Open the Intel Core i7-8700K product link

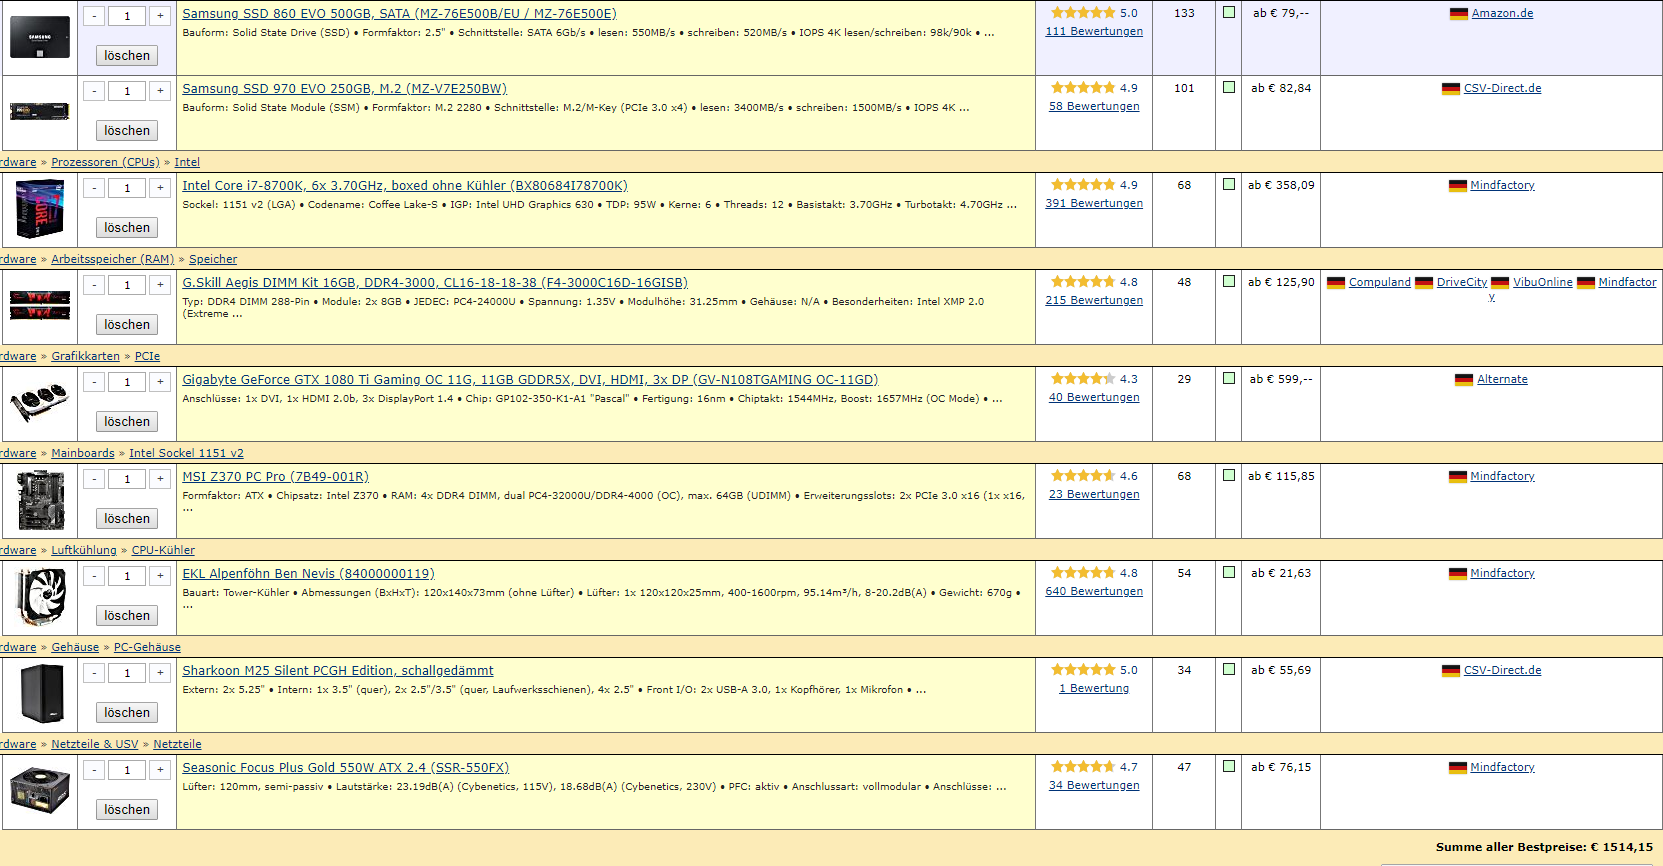pos(405,186)
